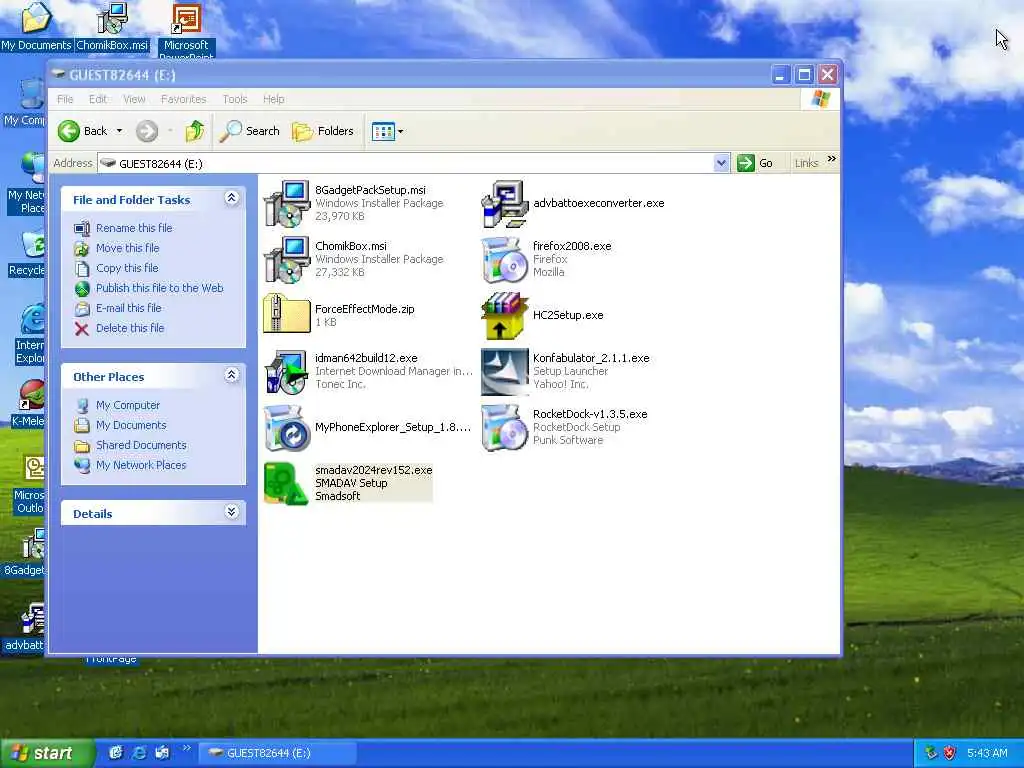
Task: Go up one folder level
Action: click(x=195, y=131)
